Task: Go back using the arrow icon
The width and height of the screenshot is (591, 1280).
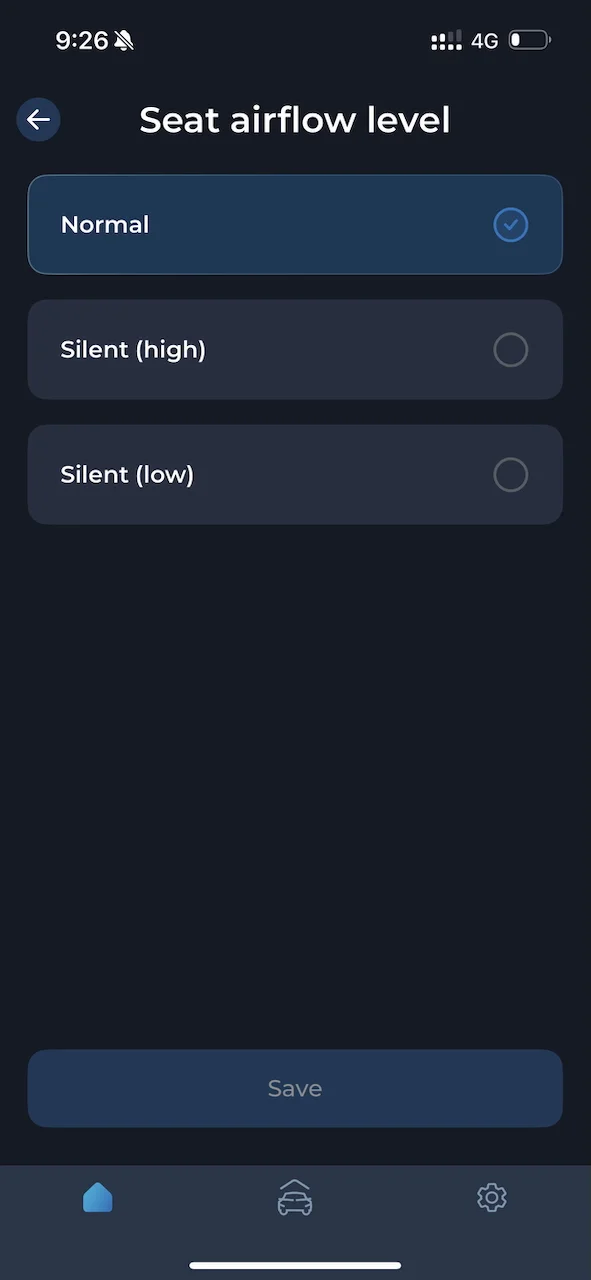Action: (38, 120)
